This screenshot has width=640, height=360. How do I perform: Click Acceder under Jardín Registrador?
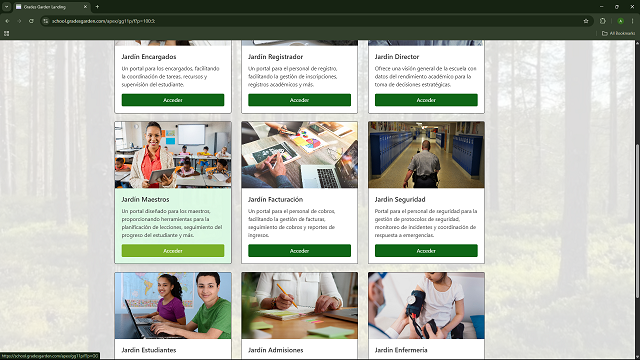coord(299,100)
